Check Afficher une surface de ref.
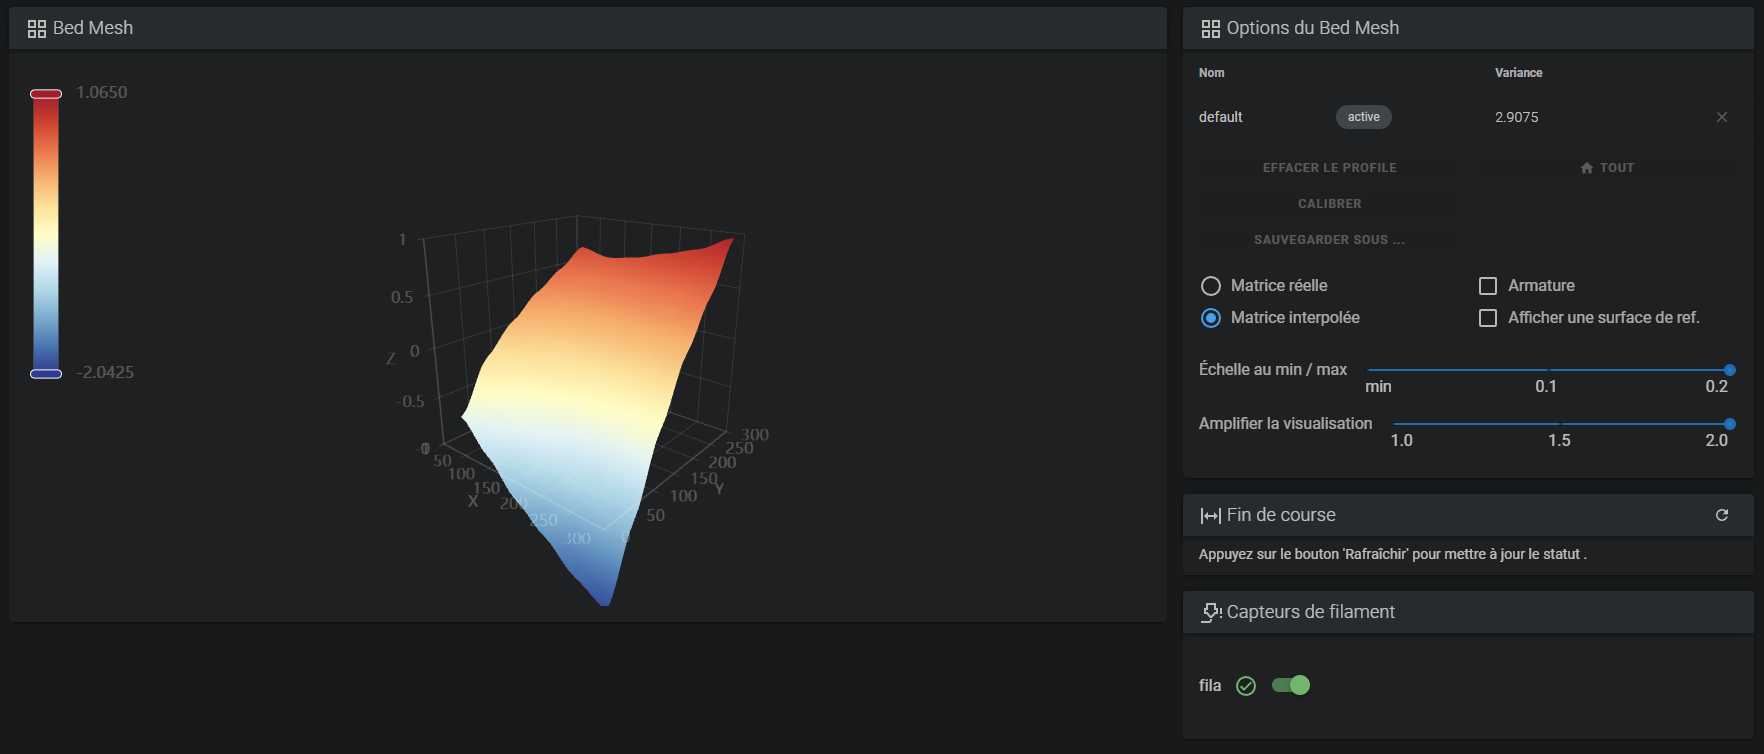This screenshot has width=1764, height=754. 1487,318
